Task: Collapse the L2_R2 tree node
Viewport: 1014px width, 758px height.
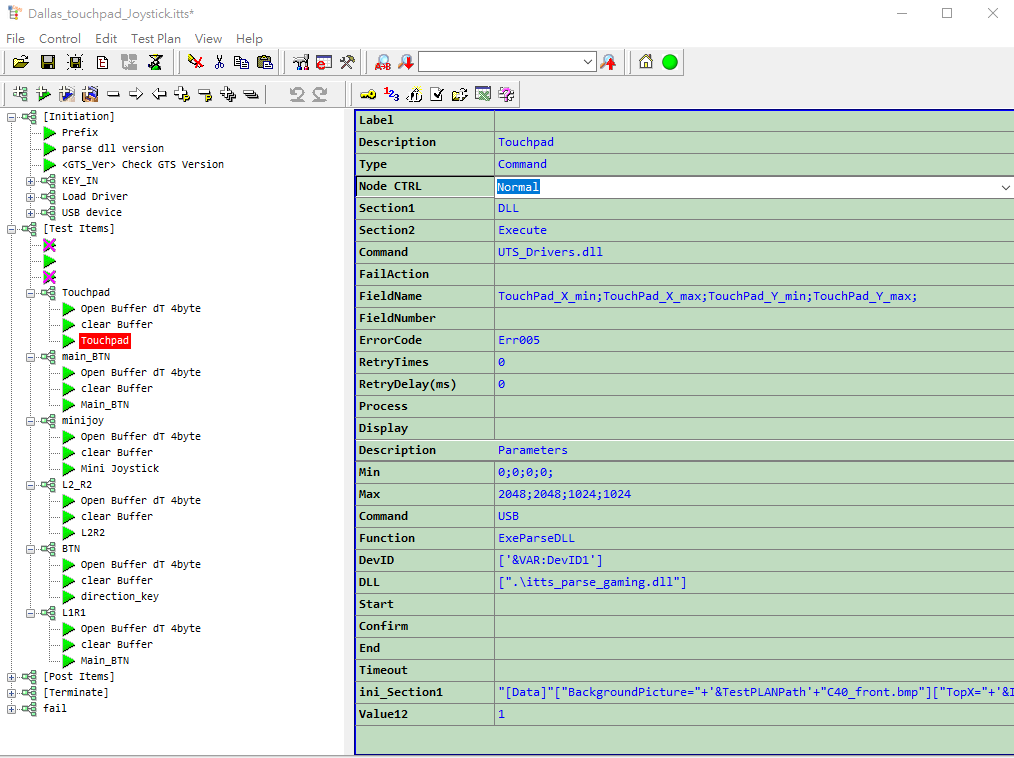Action: click(x=30, y=485)
